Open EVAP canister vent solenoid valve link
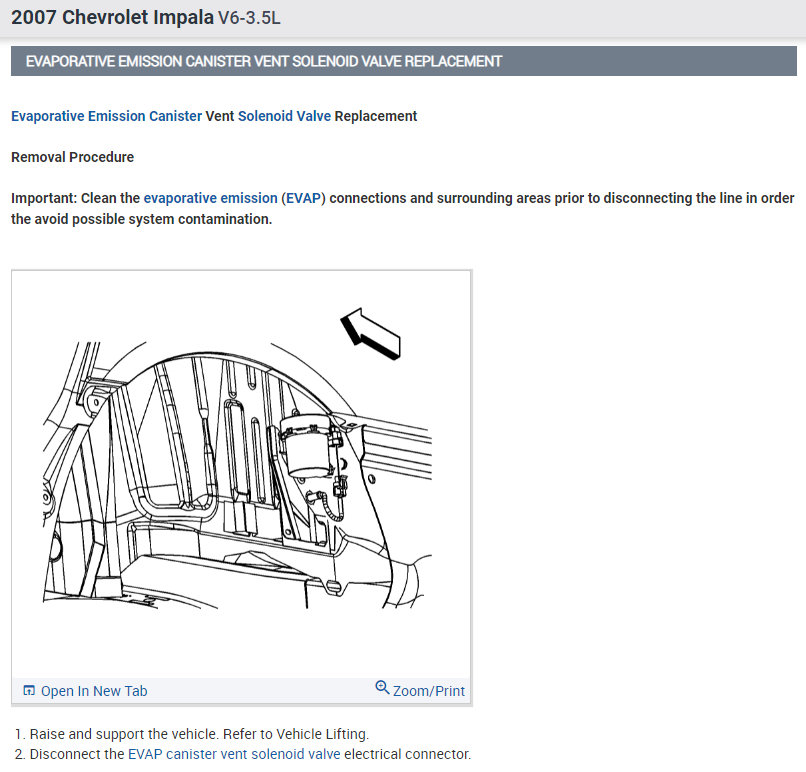Viewport: 806px width, 772px height. (234, 754)
